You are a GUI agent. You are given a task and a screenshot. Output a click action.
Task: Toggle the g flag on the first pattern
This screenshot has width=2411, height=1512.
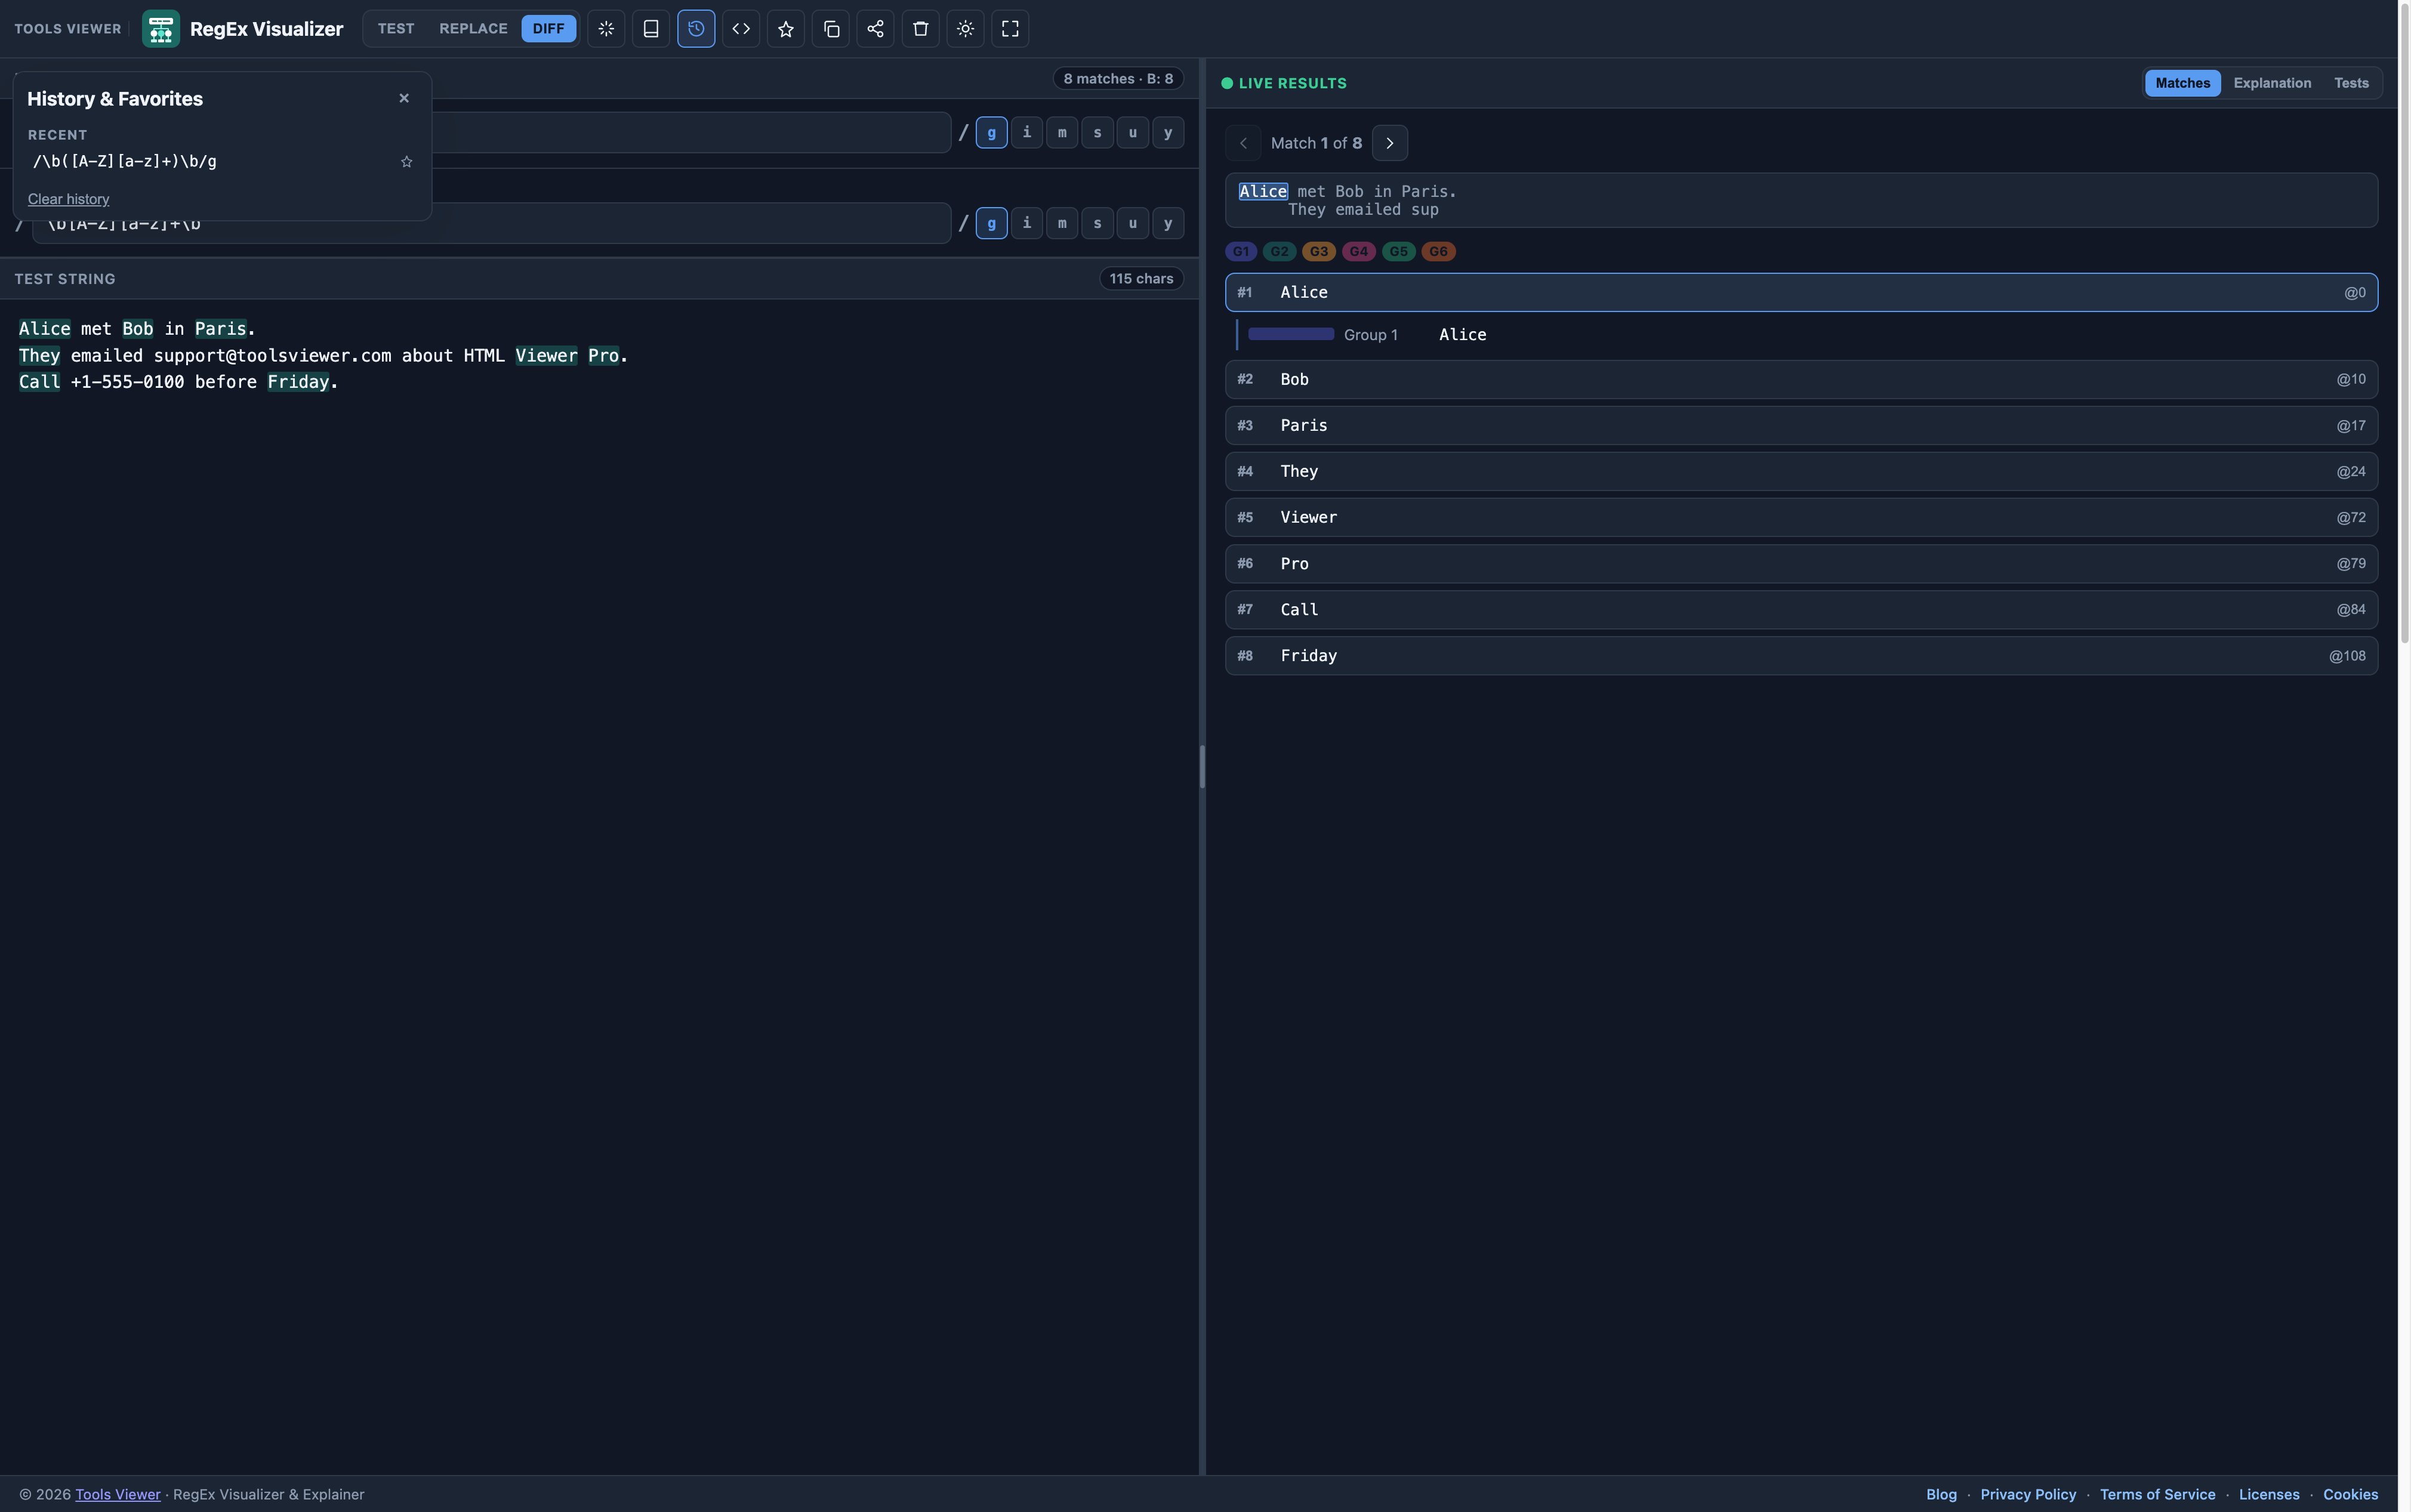point(991,132)
